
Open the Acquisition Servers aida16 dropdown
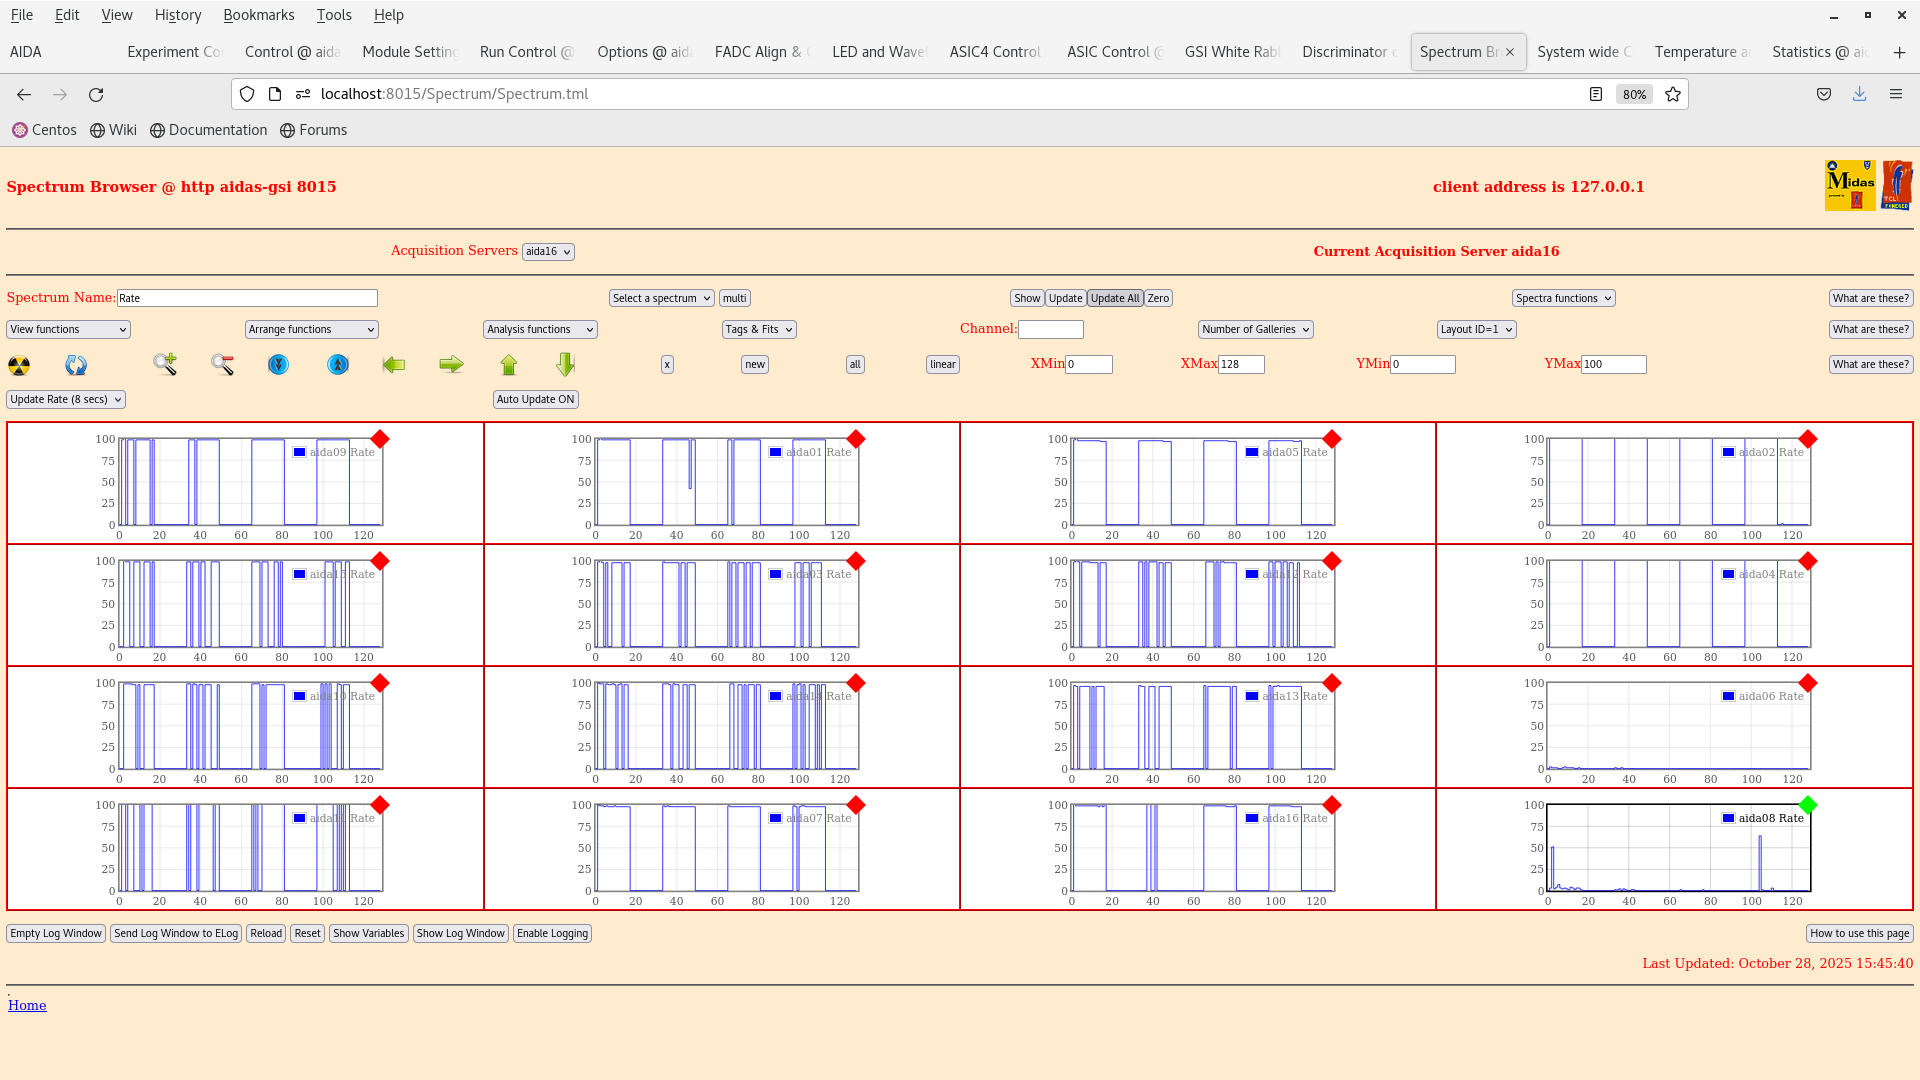pos(548,251)
